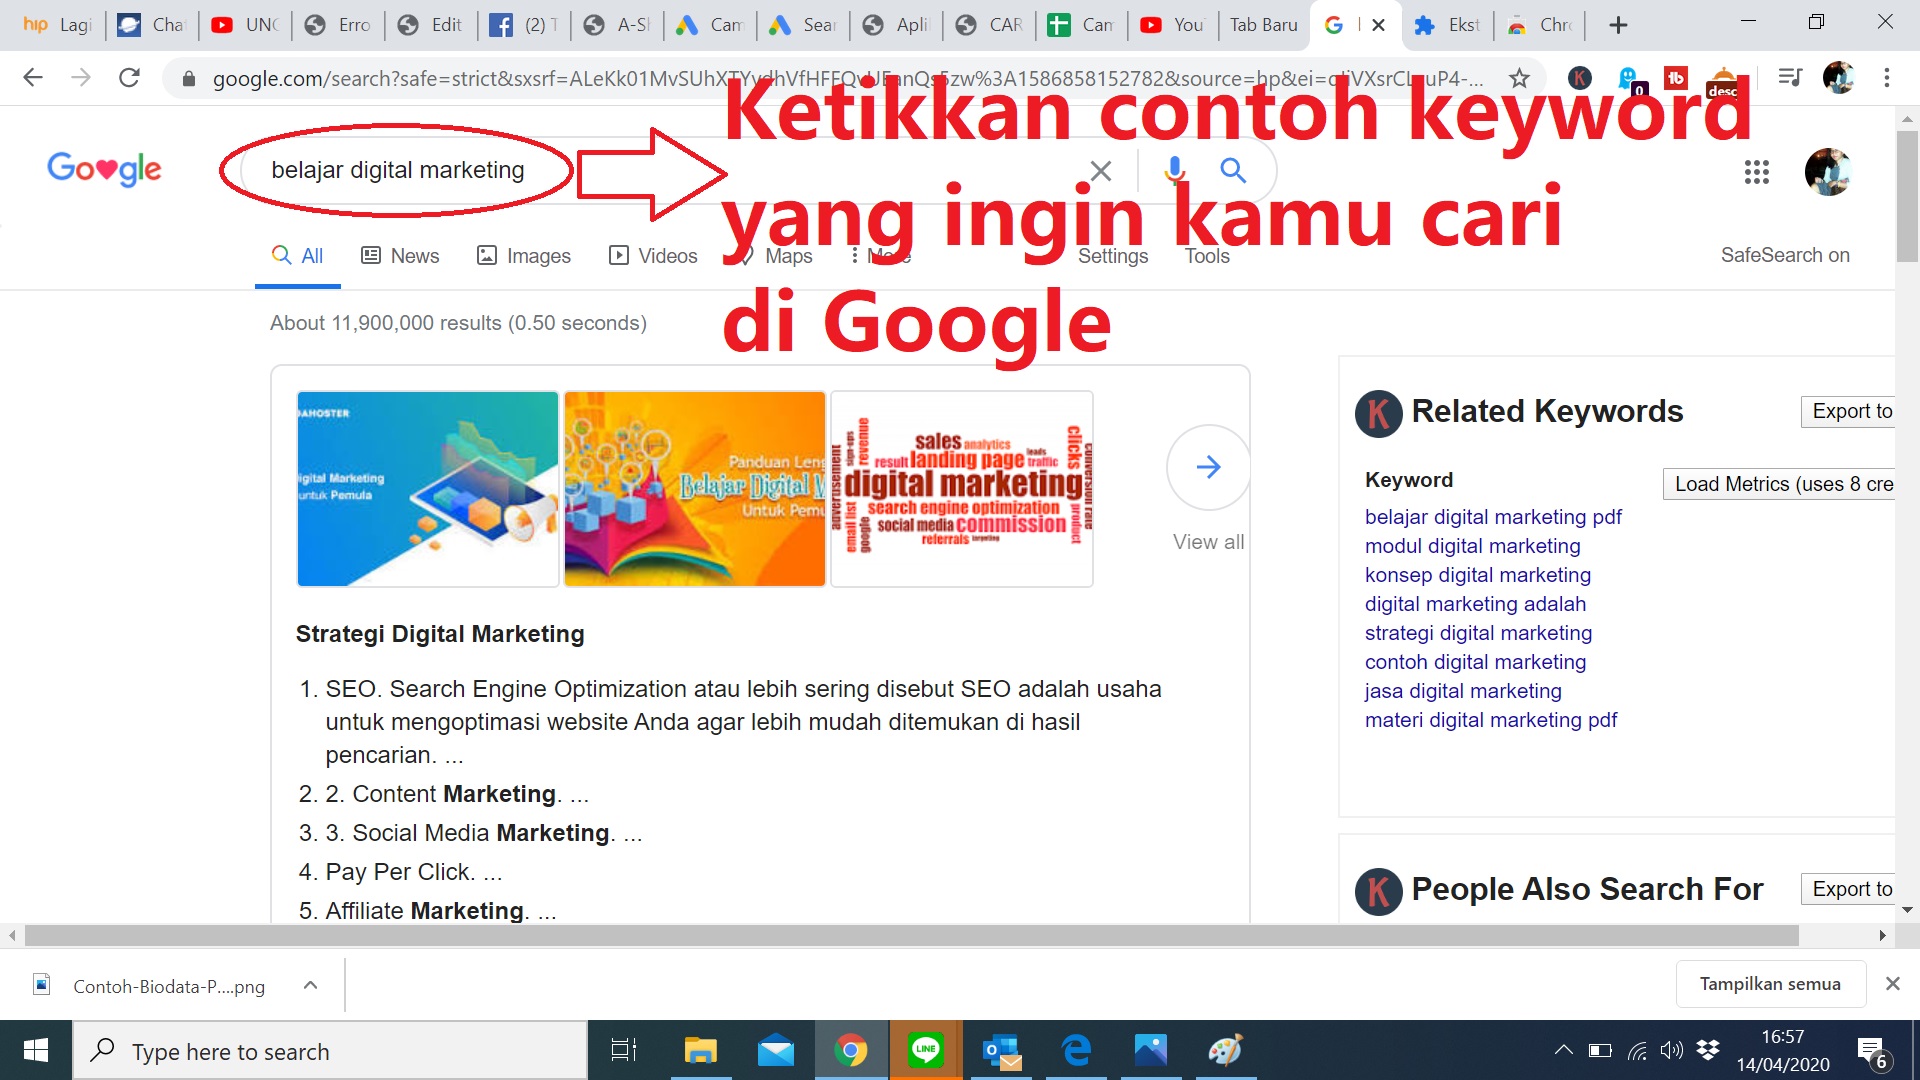Open the Keywords Everywhere extension icon
The width and height of the screenshot is (1920, 1080).
point(1580,78)
